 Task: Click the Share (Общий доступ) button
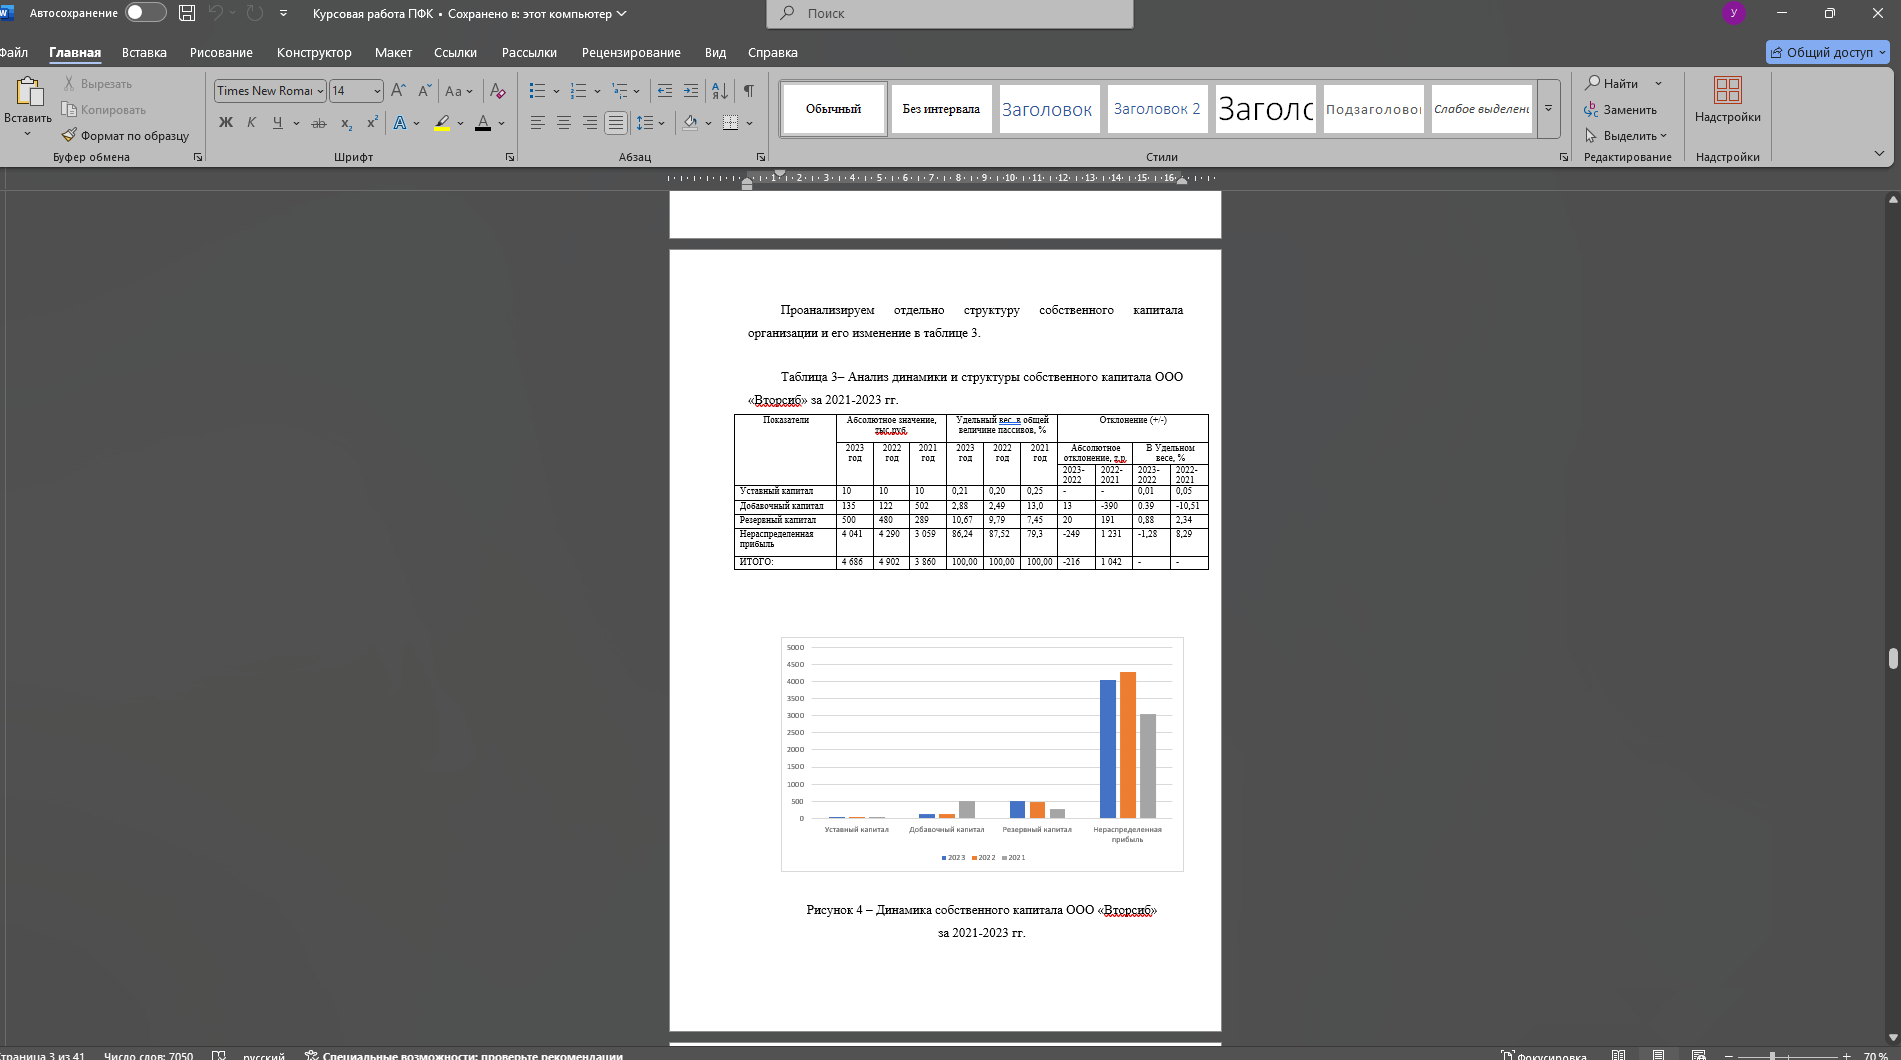(1827, 53)
